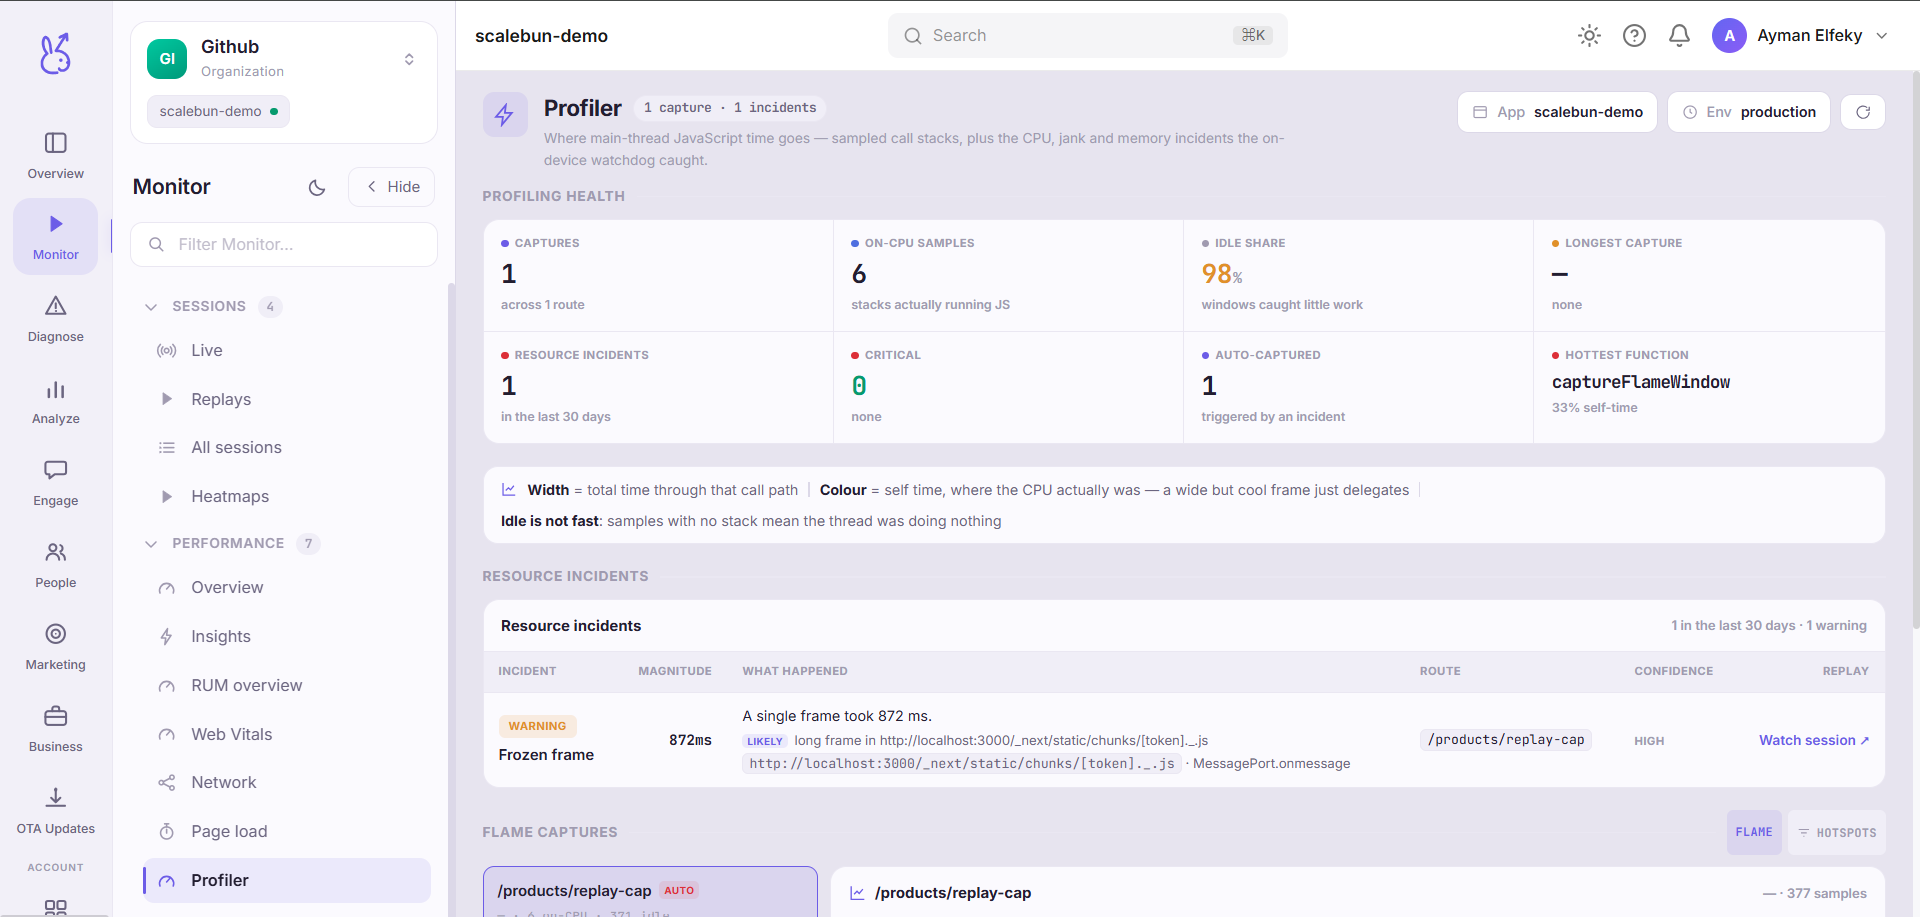Open Performance Insights
Viewport: 1920px width, 917px height.
click(x=287, y=636)
